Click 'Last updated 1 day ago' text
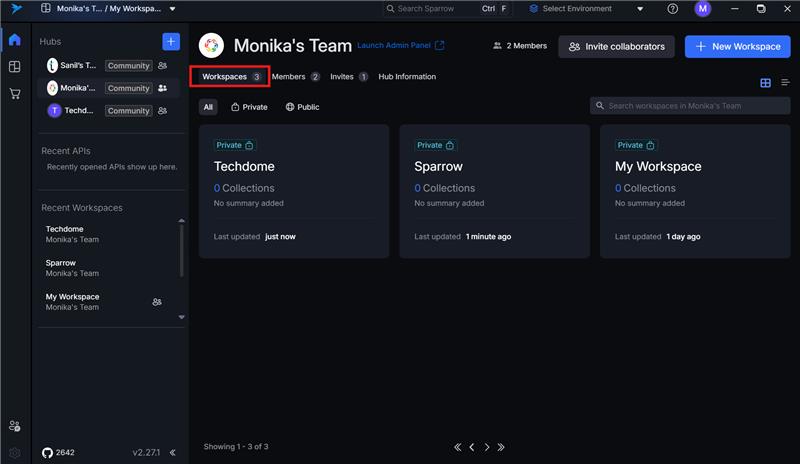This screenshot has width=800, height=464. click(657, 236)
